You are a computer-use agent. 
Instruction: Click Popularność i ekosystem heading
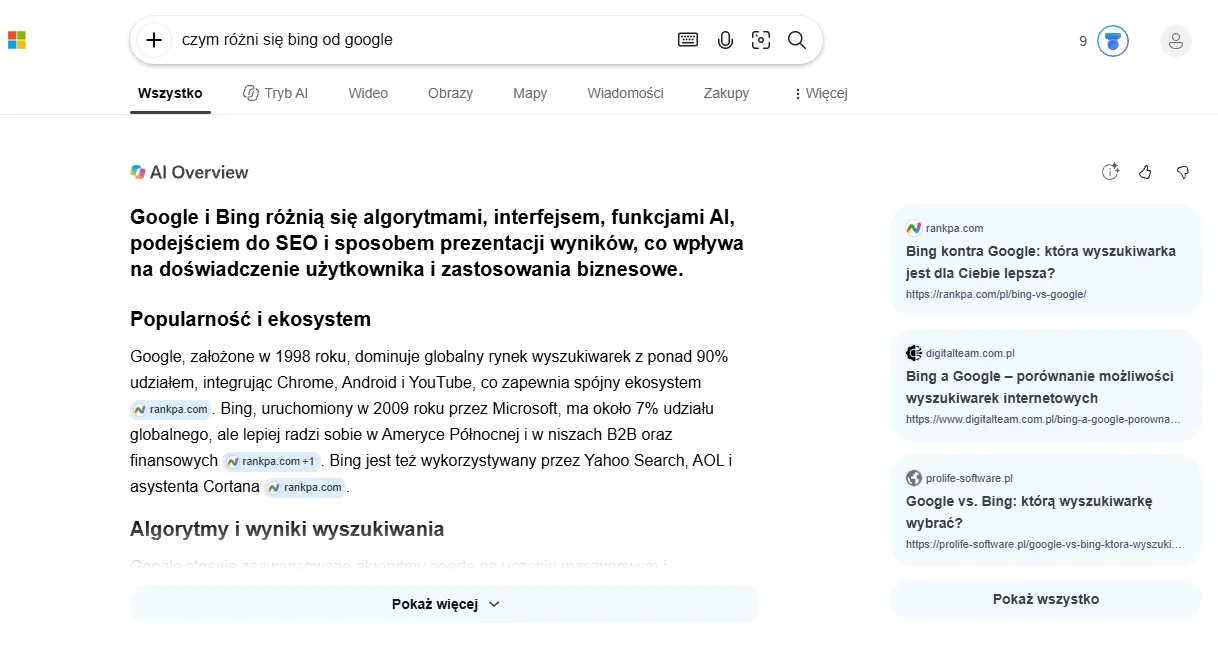(x=250, y=319)
